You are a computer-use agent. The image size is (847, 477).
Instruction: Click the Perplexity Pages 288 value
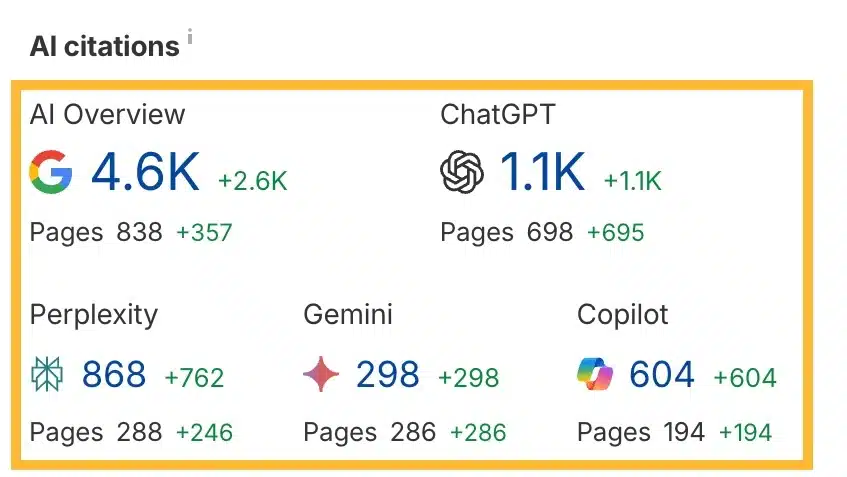[139, 432]
